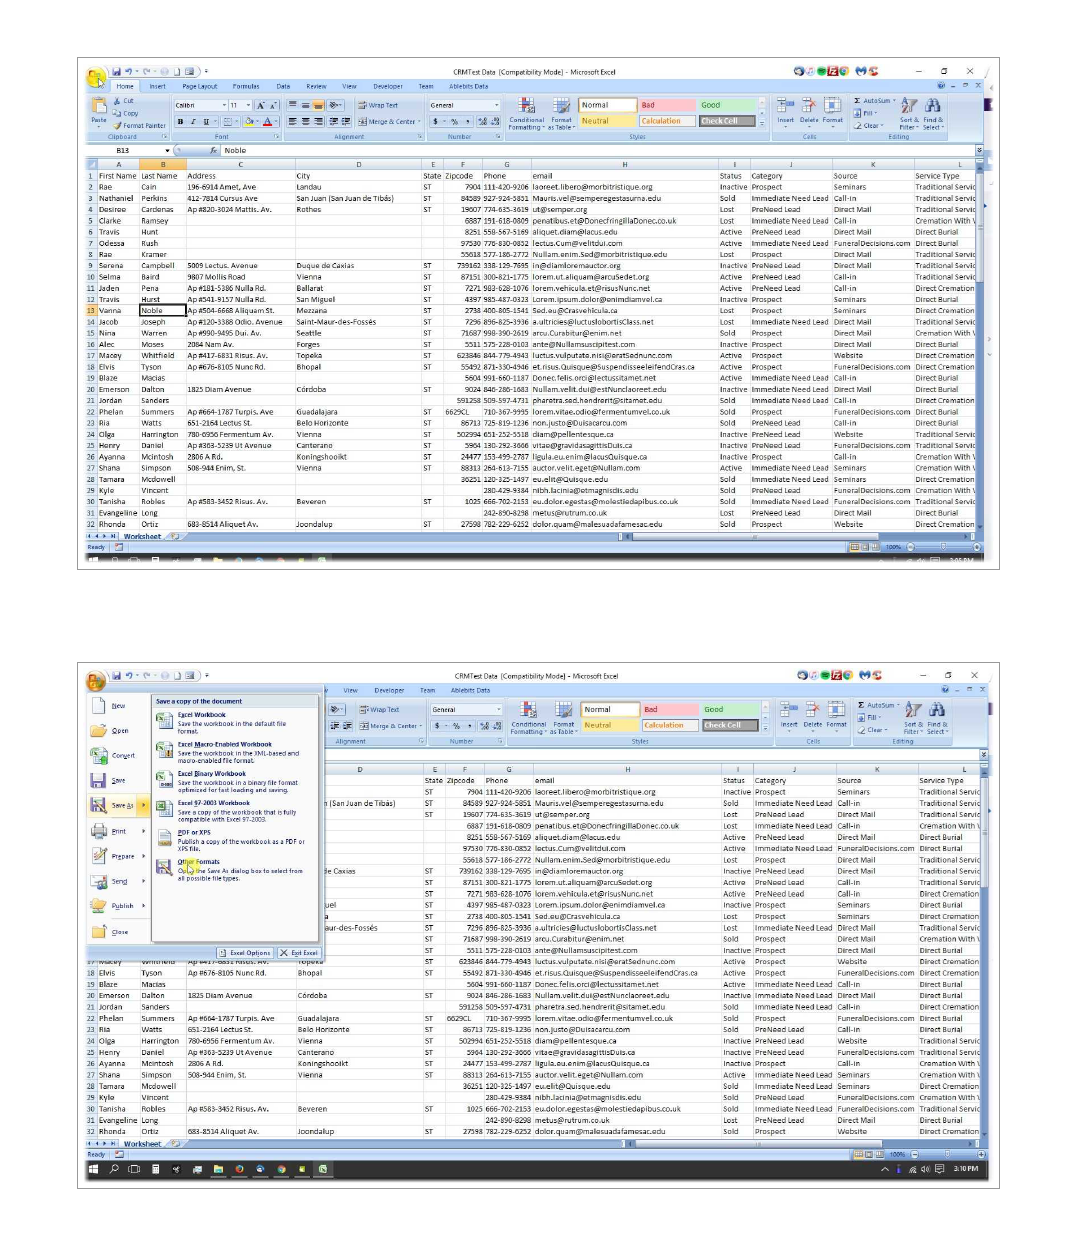1075x1249 pixels.
Task: Toggle Underline formatting in Font group
Action: click(x=205, y=122)
